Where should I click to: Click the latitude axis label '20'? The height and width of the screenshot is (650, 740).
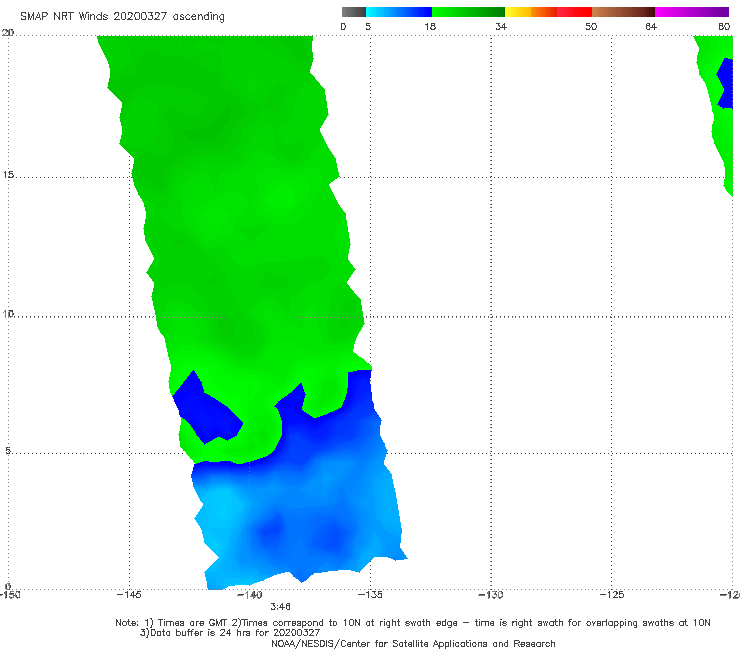(8, 33)
